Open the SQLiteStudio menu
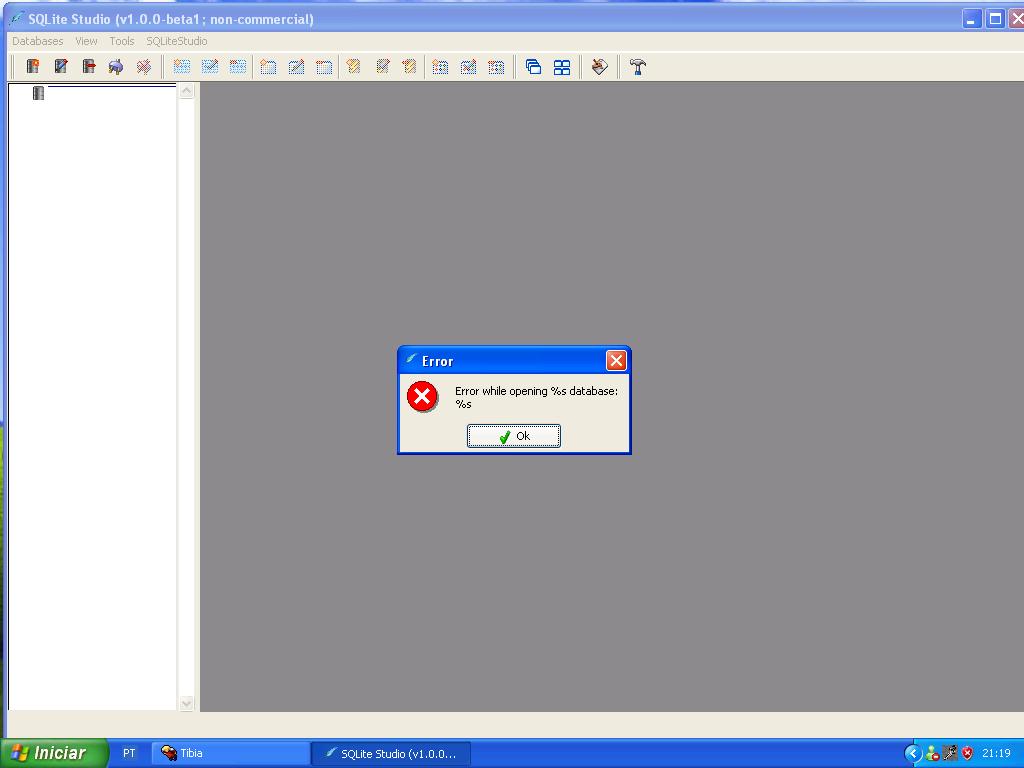1024x768 pixels. [176, 41]
